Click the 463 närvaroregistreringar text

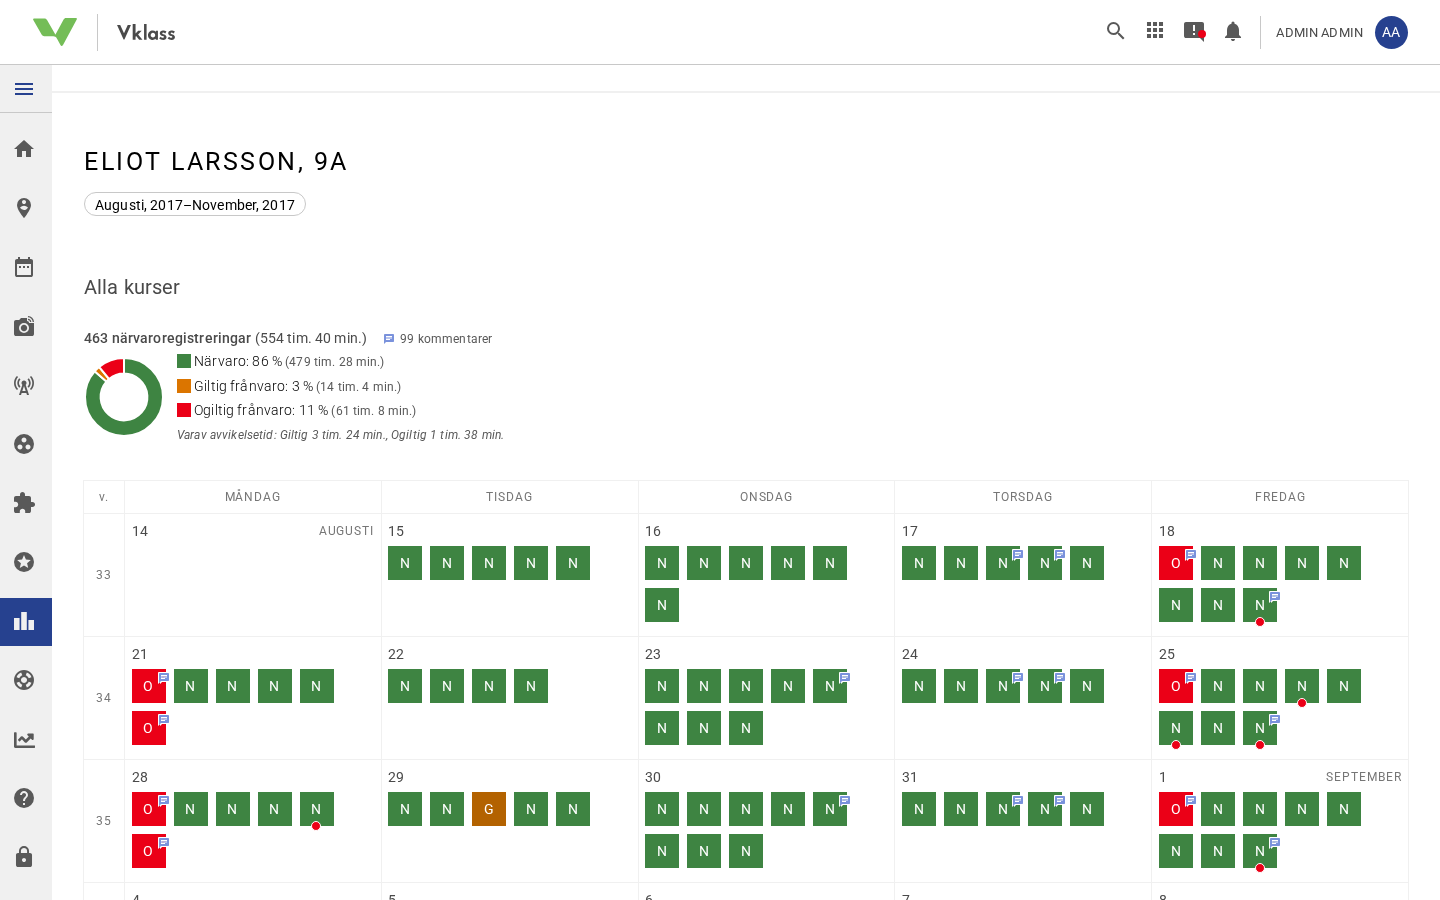167,338
